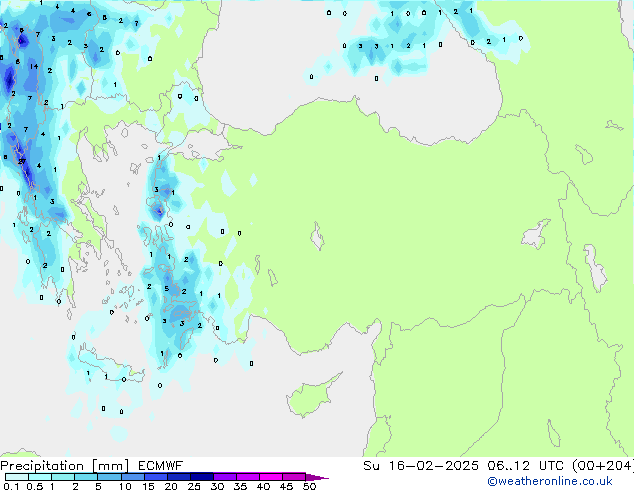Select the 5–10 mm legend color box
634x490 pixels.
pos(109,477)
